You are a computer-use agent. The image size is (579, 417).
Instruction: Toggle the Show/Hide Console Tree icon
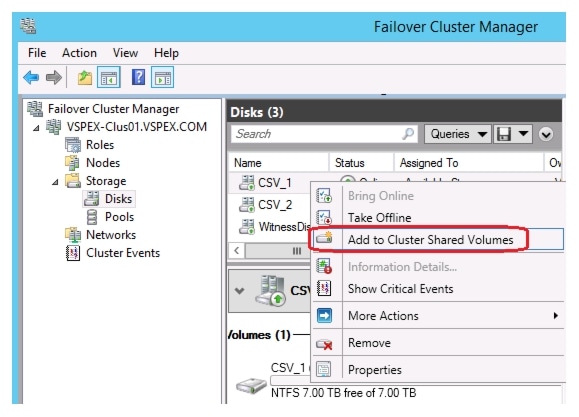[x=109, y=78]
